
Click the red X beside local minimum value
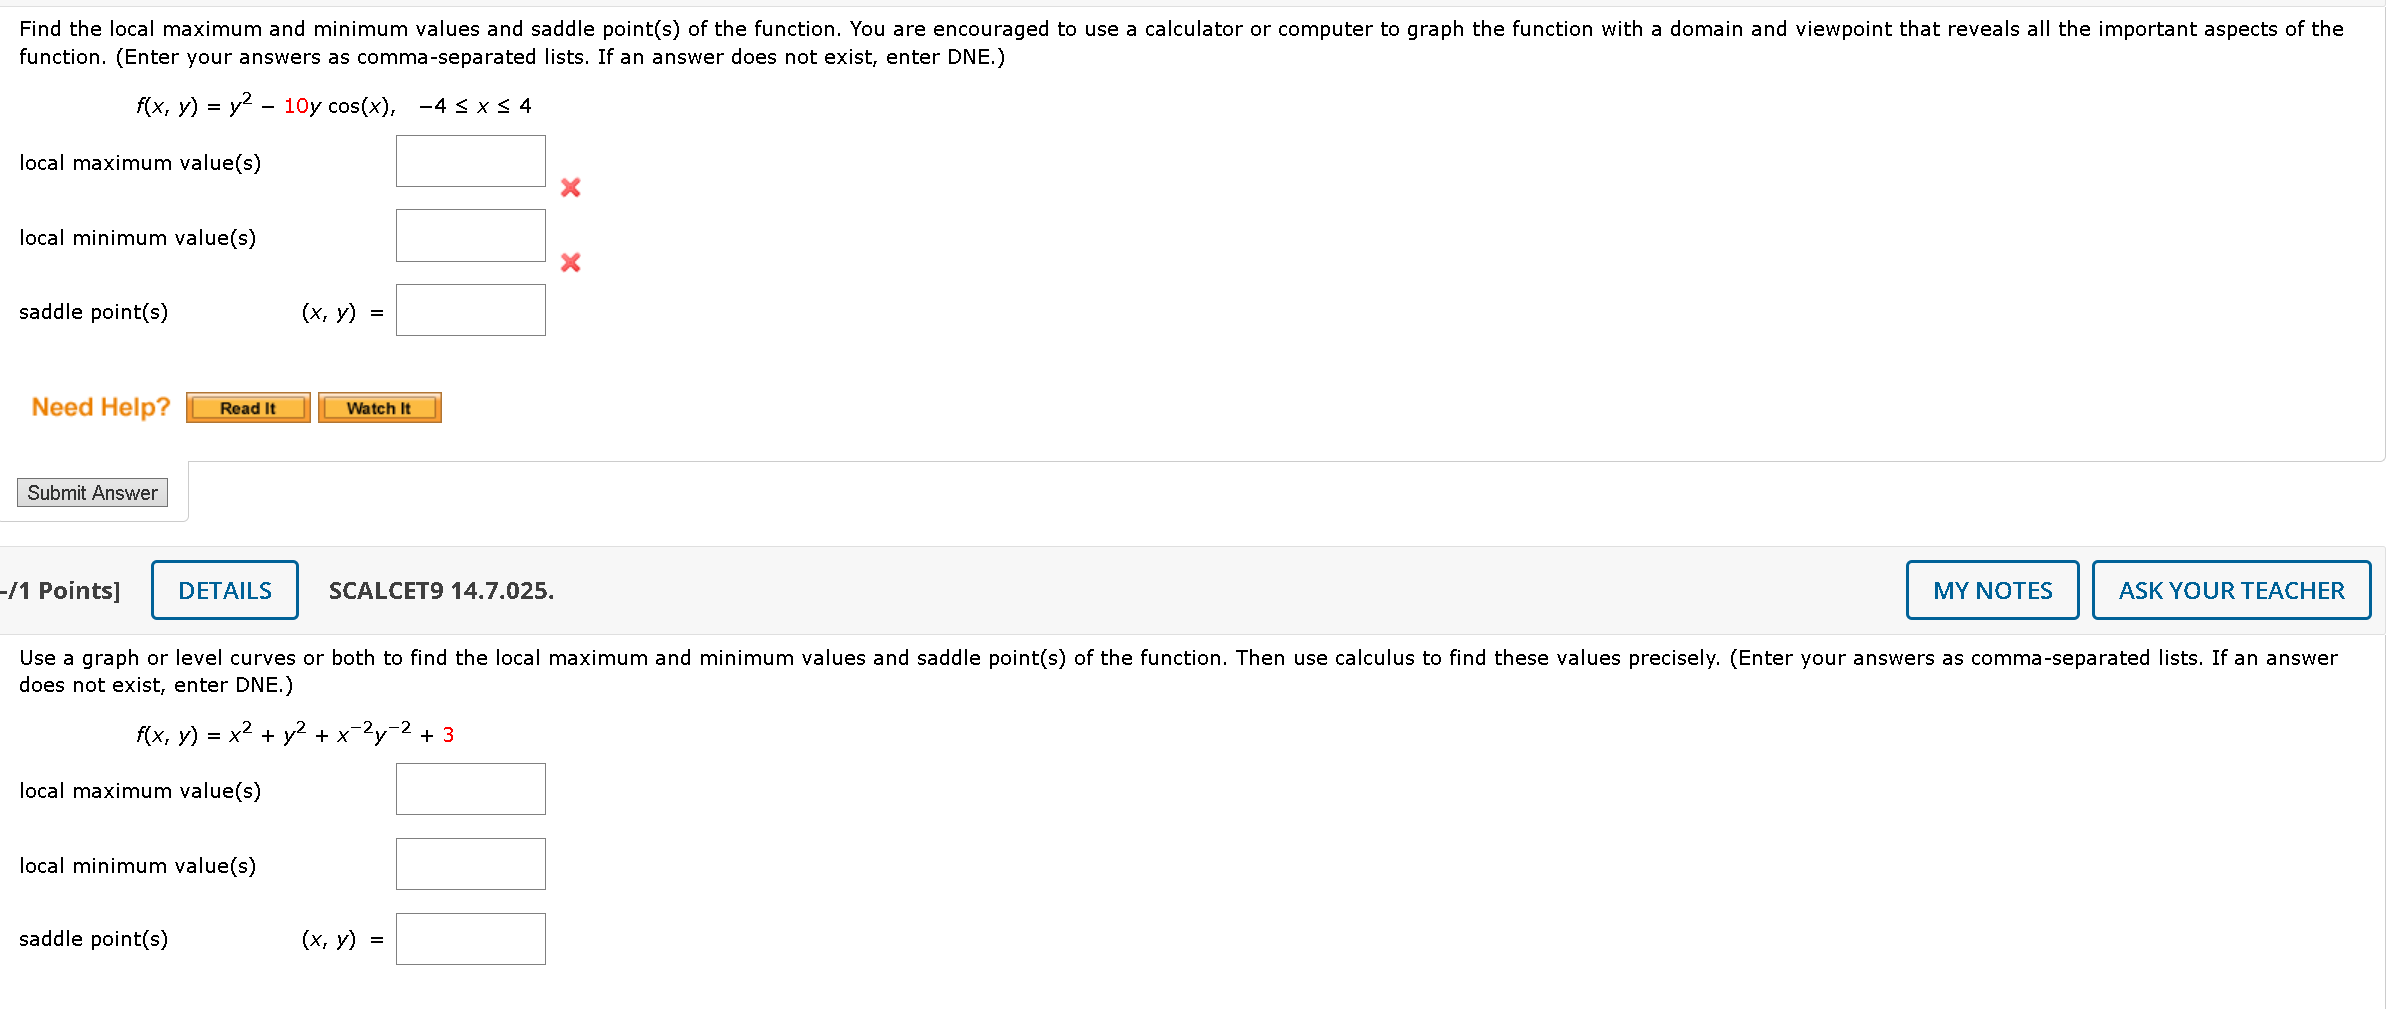[x=570, y=263]
